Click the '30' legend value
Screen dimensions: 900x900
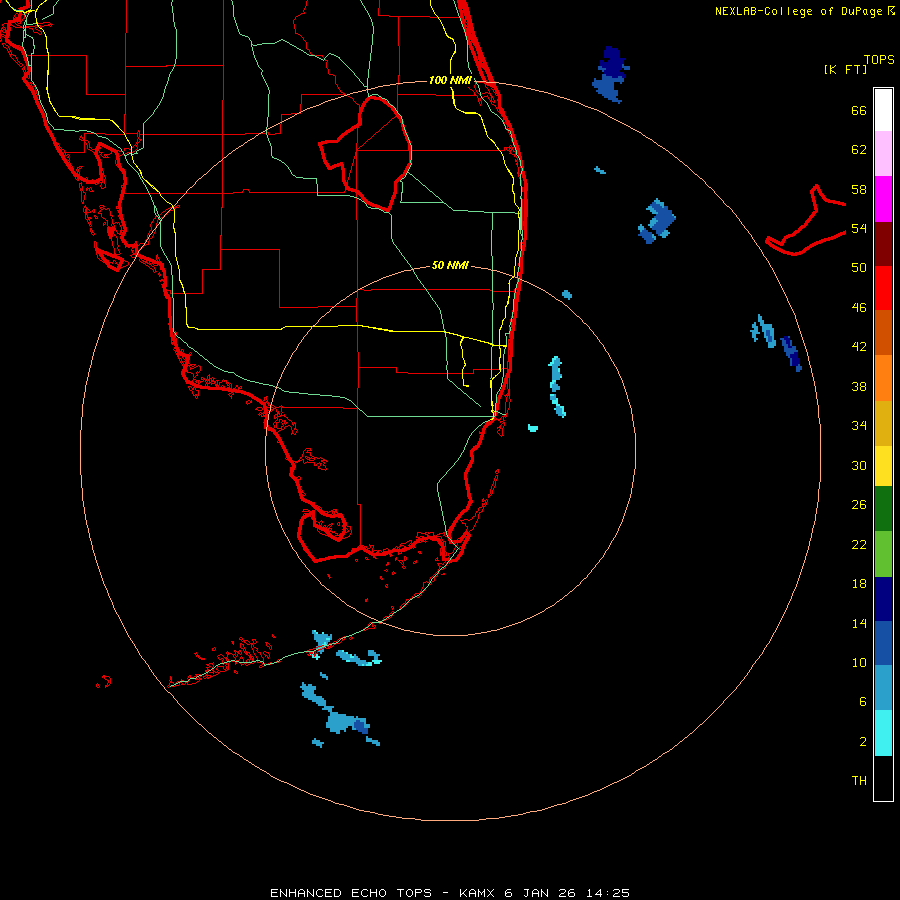coord(859,465)
